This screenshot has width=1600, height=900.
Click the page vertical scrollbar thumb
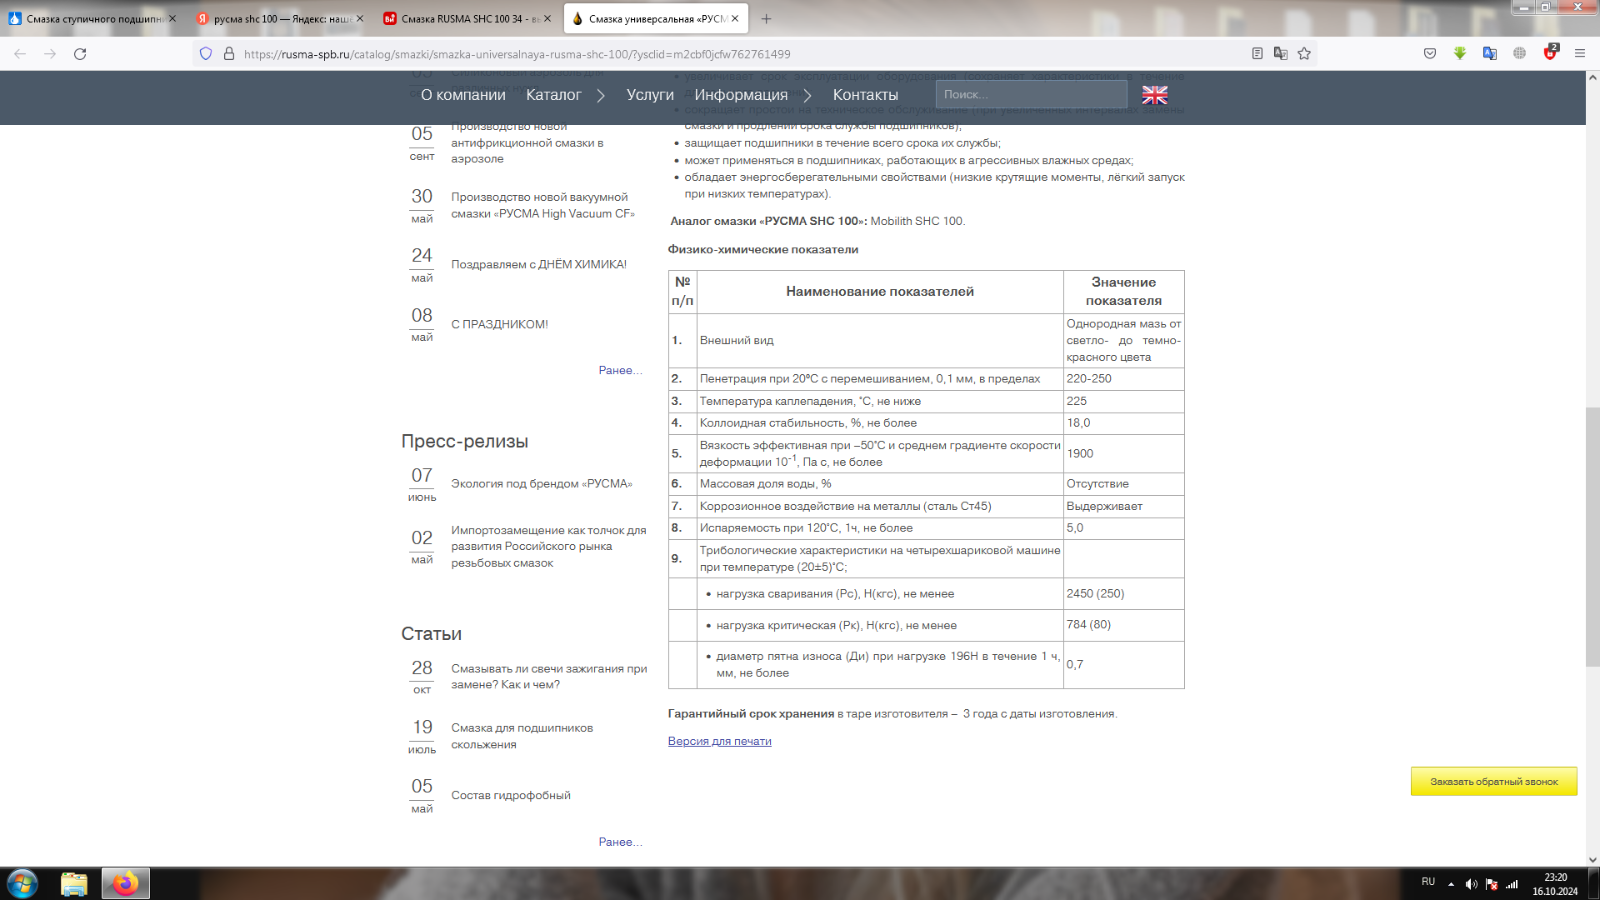point(1592,535)
